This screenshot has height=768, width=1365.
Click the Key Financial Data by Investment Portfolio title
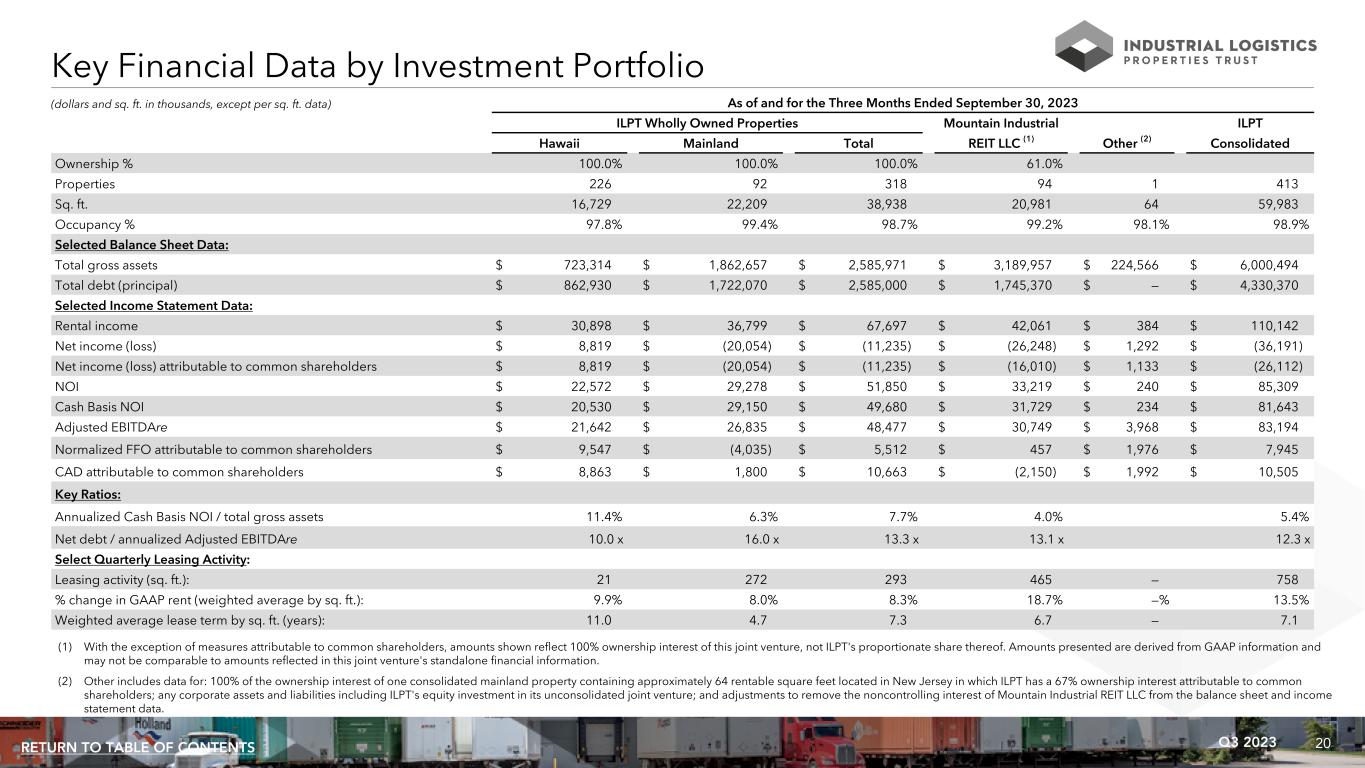click(378, 66)
